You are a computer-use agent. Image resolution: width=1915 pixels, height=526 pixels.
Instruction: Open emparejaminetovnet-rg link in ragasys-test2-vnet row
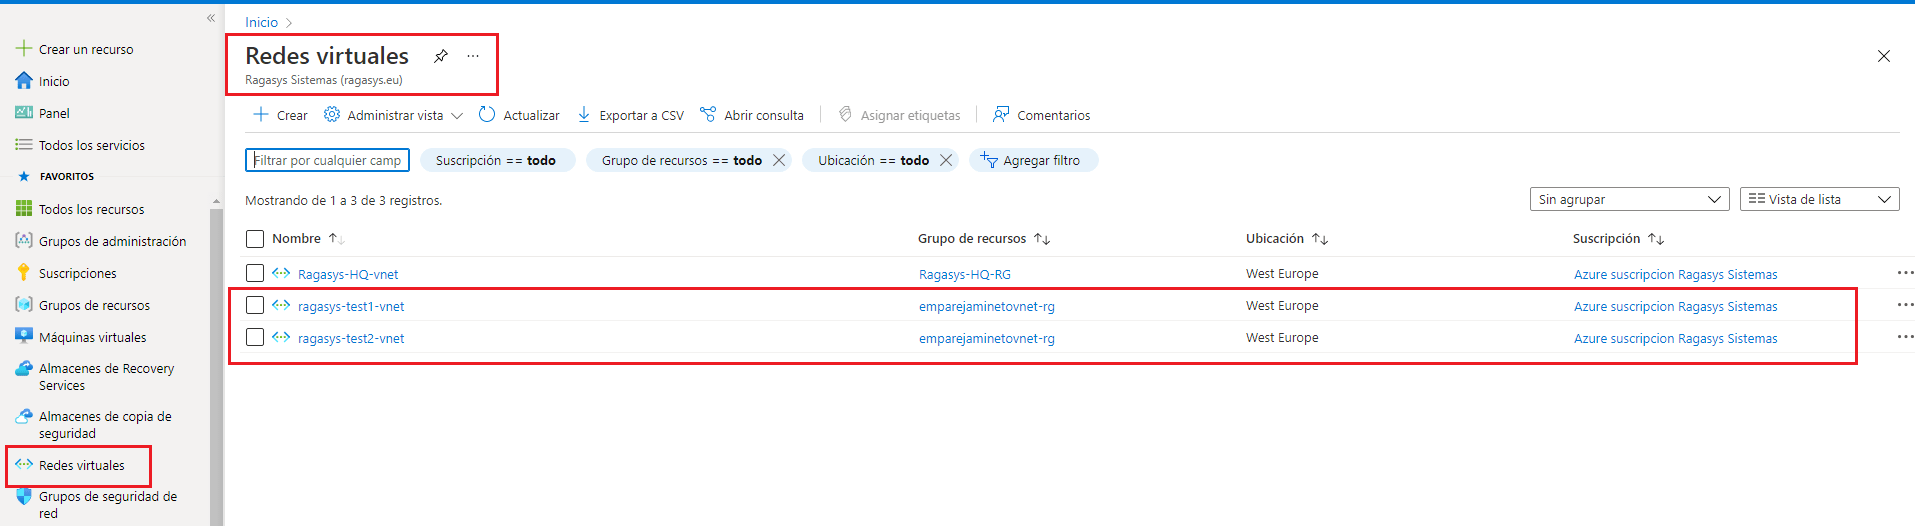[x=987, y=338]
